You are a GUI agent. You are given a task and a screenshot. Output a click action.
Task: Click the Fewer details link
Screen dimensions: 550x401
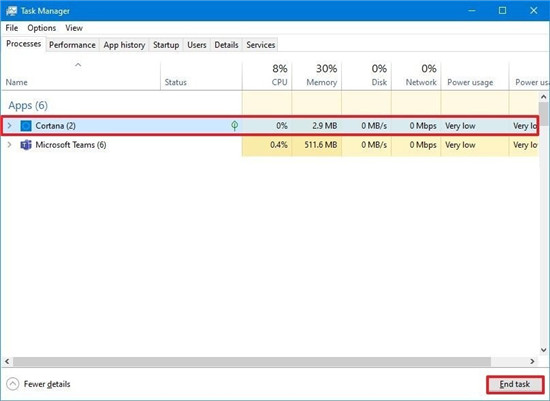click(x=47, y=384)
